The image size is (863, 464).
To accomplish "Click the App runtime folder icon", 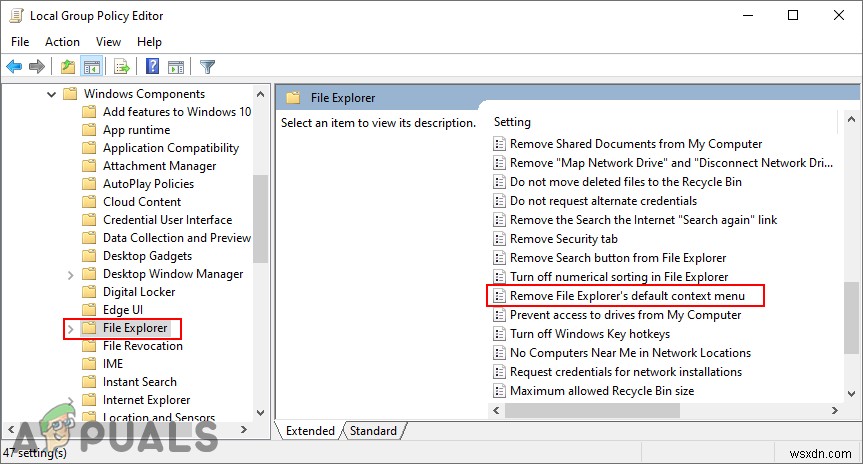I will (89, 130).
